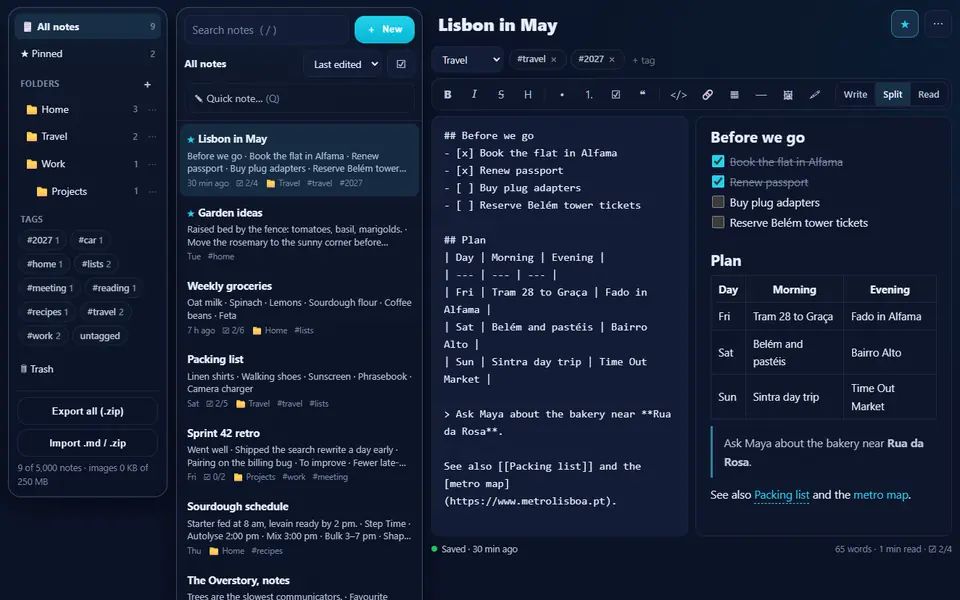Switch to Write mode

[855, 94]
